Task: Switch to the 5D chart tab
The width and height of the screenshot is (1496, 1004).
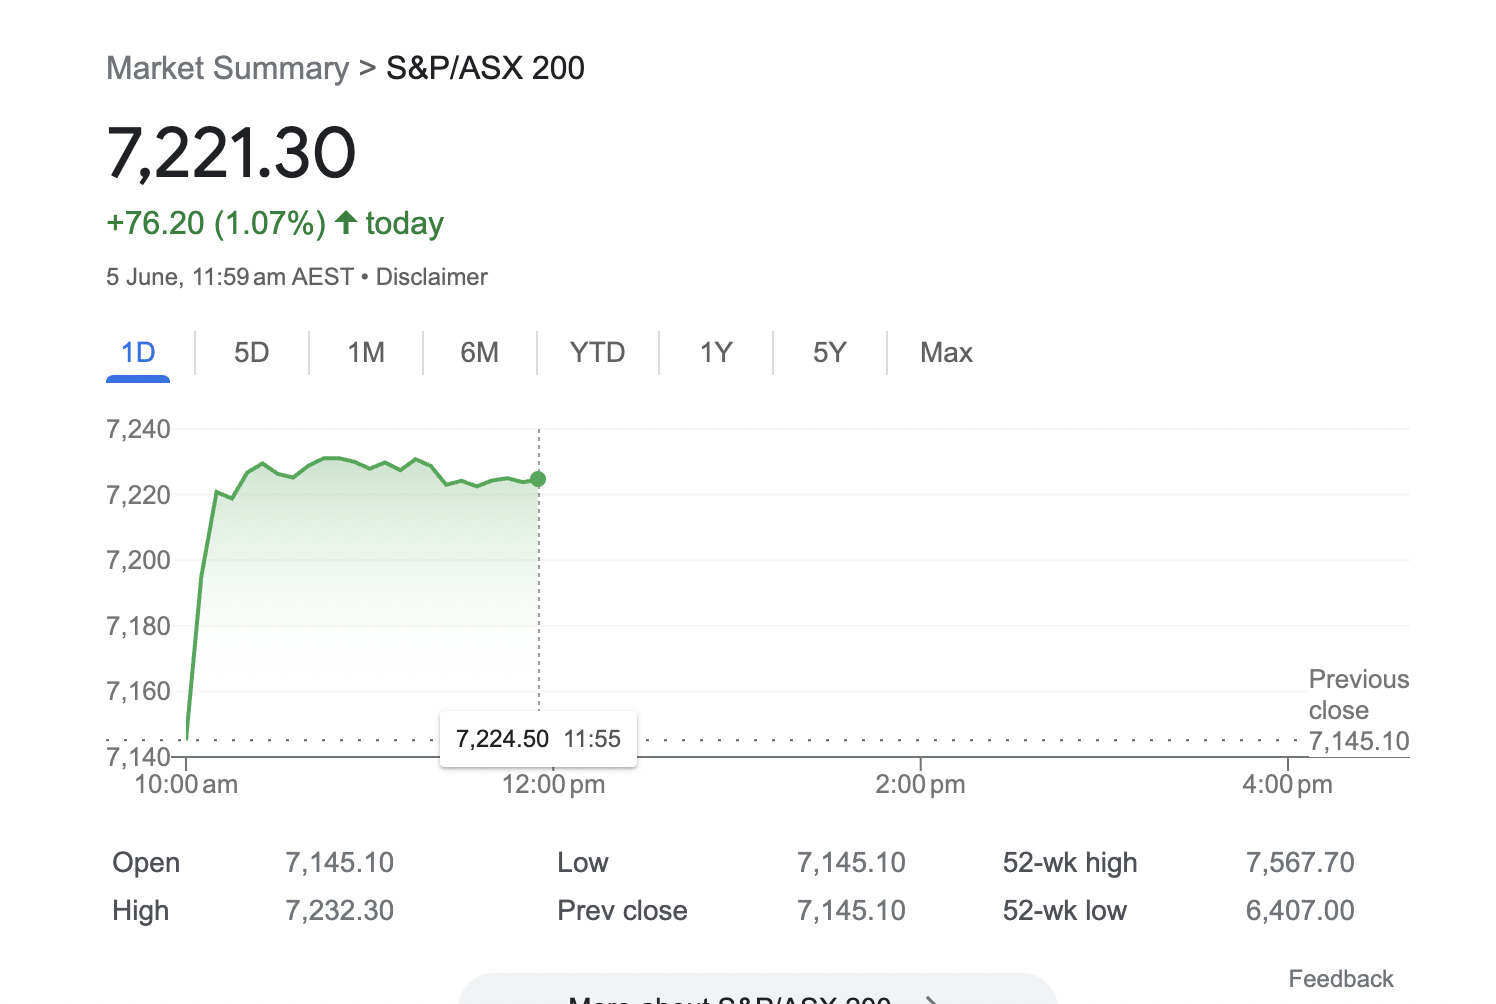Action: pyautogui.click(x=252, y=353)
